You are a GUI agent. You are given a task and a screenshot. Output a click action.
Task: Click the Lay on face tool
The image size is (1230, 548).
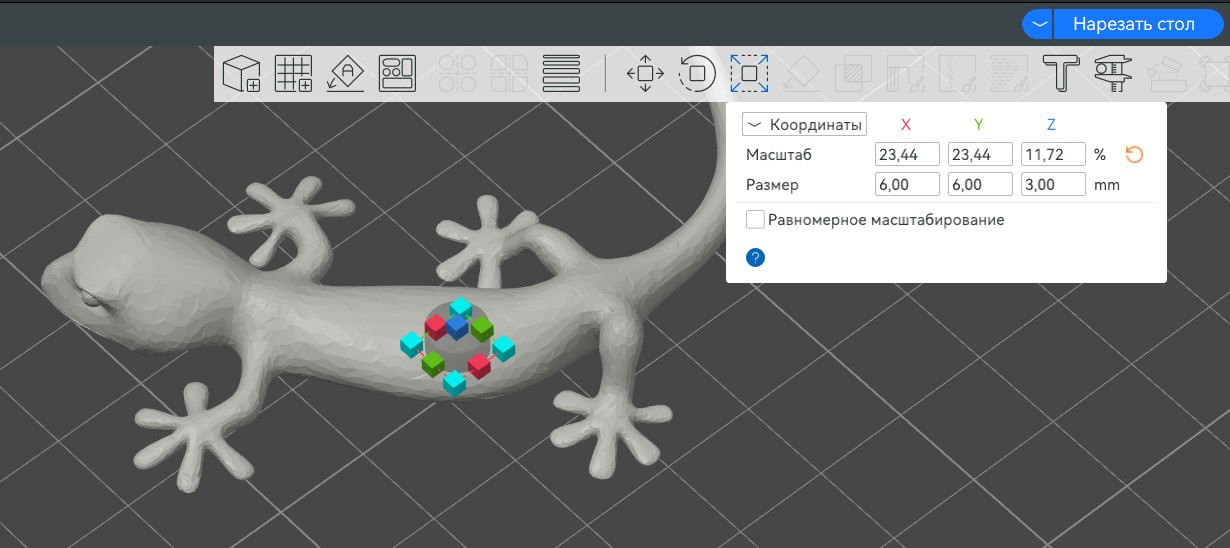pos(801,73)
